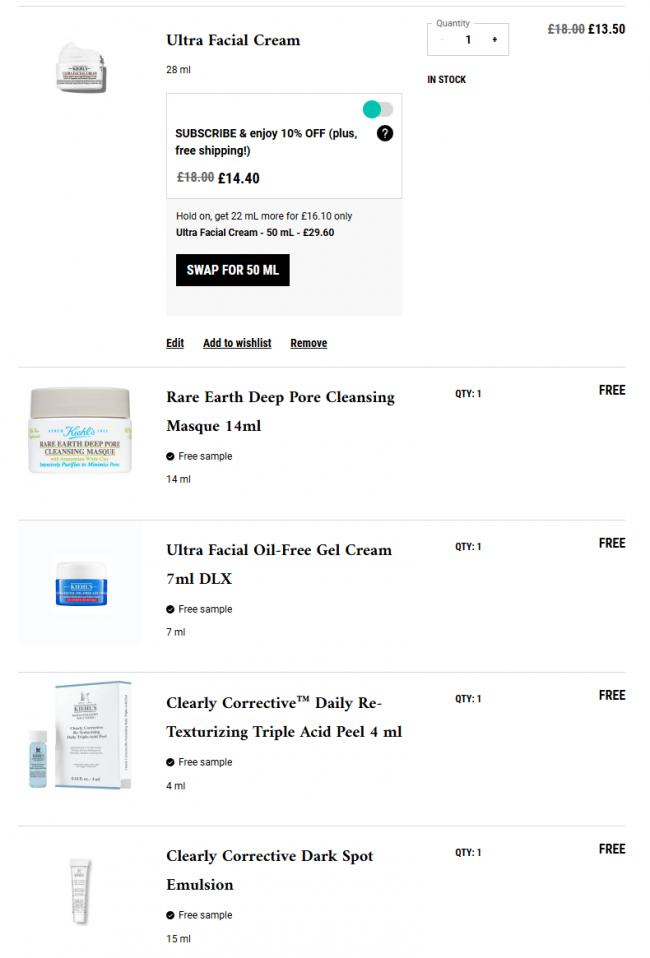Open Clearly Corrective Dark Spot Emulsion title

click(x=269, y=870)
